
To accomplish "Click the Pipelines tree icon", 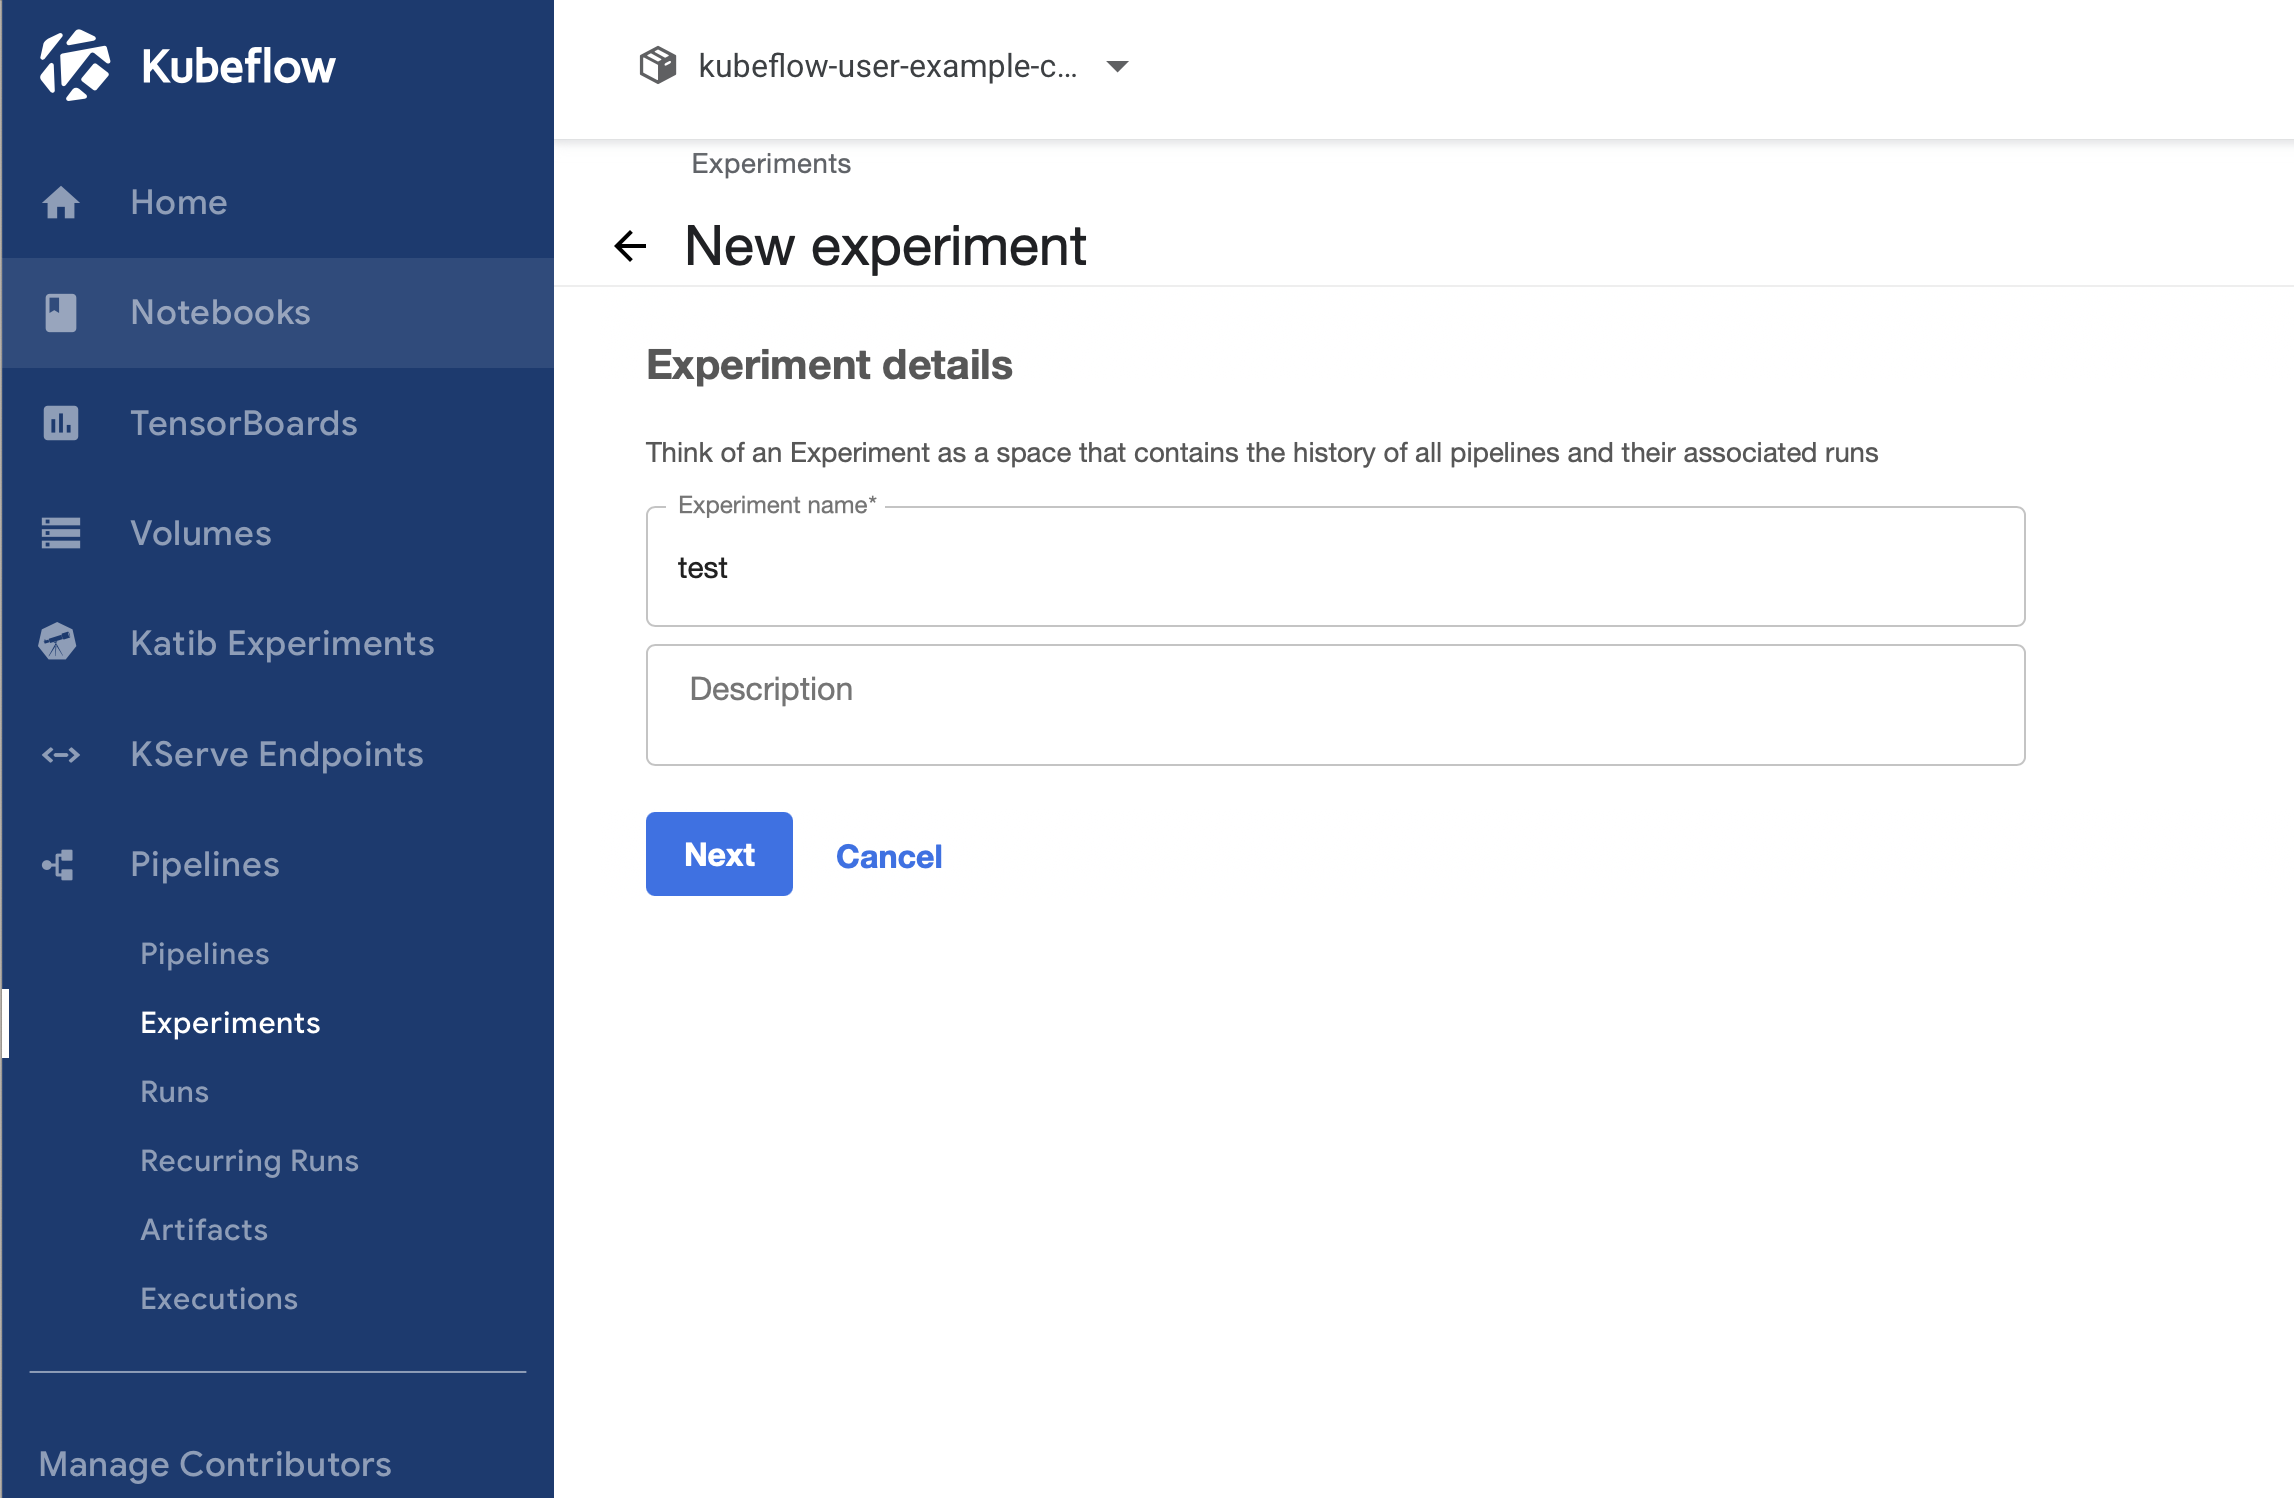I will [59, 864].
